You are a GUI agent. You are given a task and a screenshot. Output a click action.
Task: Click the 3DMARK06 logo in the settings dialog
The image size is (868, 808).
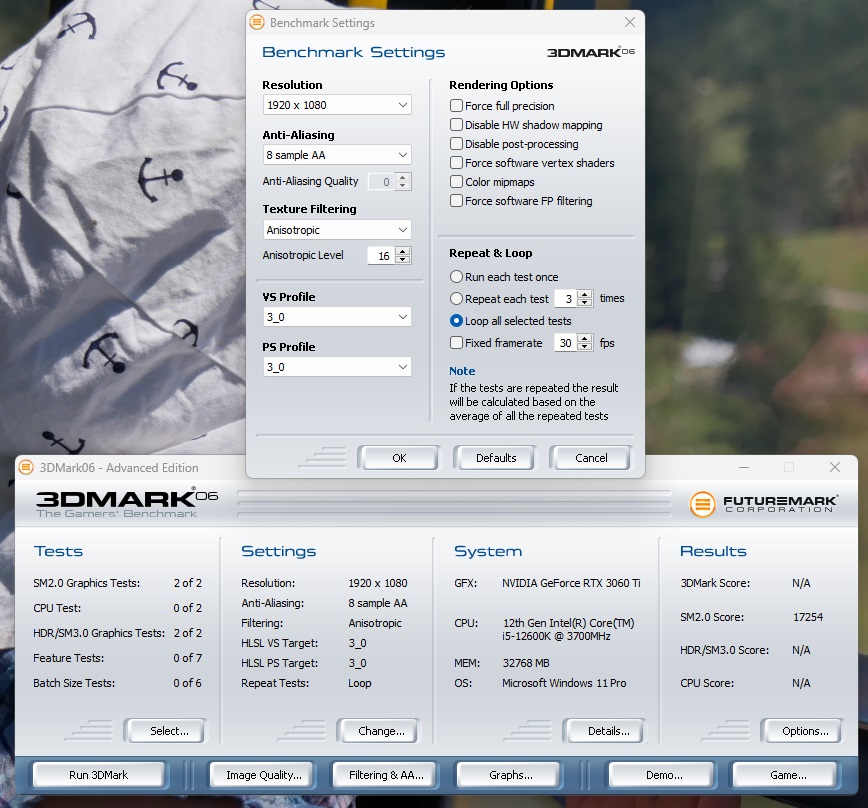pyautogui.click(x=591, y=52)
